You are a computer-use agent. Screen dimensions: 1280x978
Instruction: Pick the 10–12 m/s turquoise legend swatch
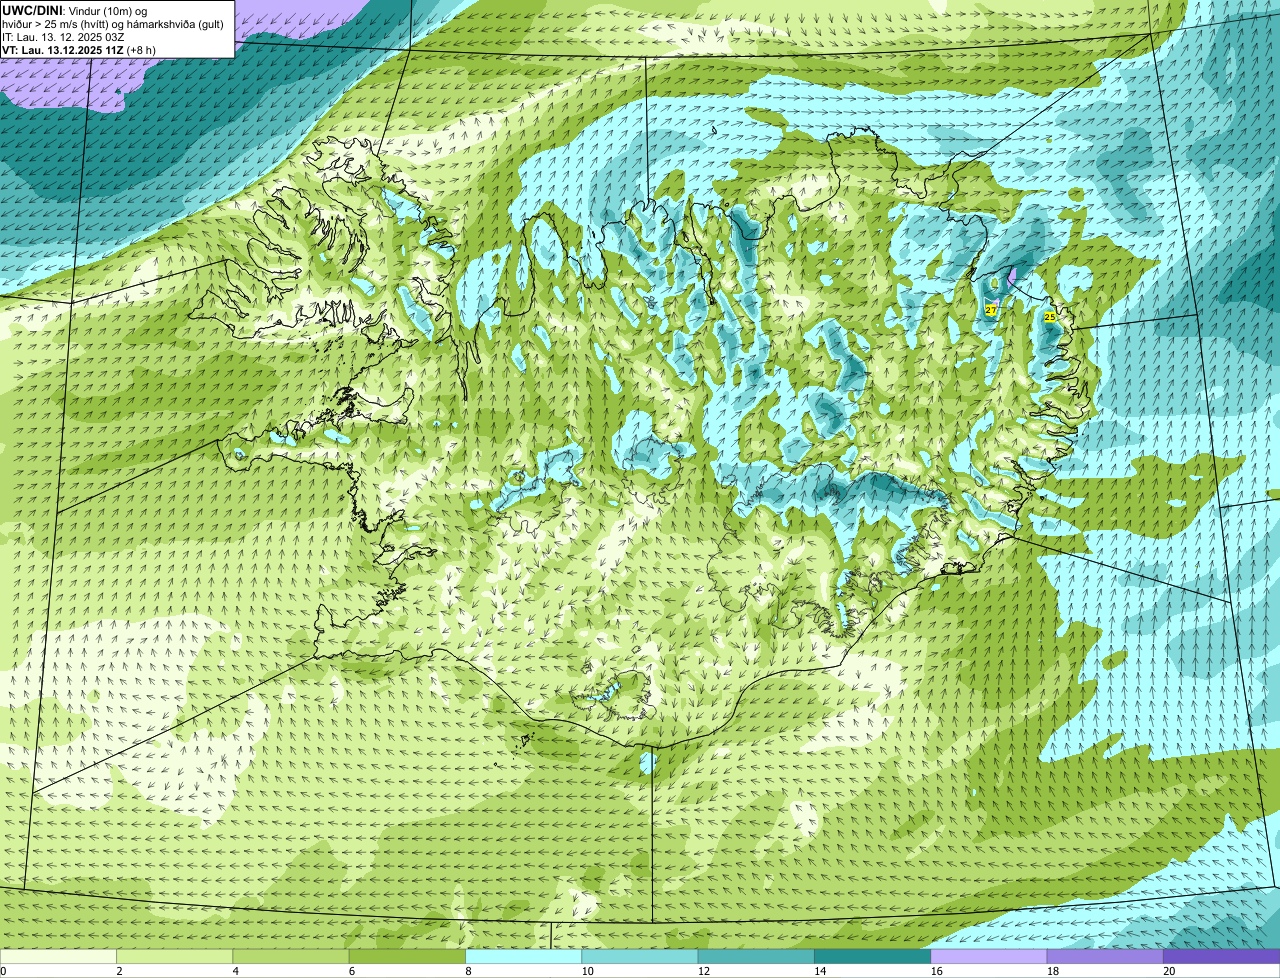click(x=640, y=956)
